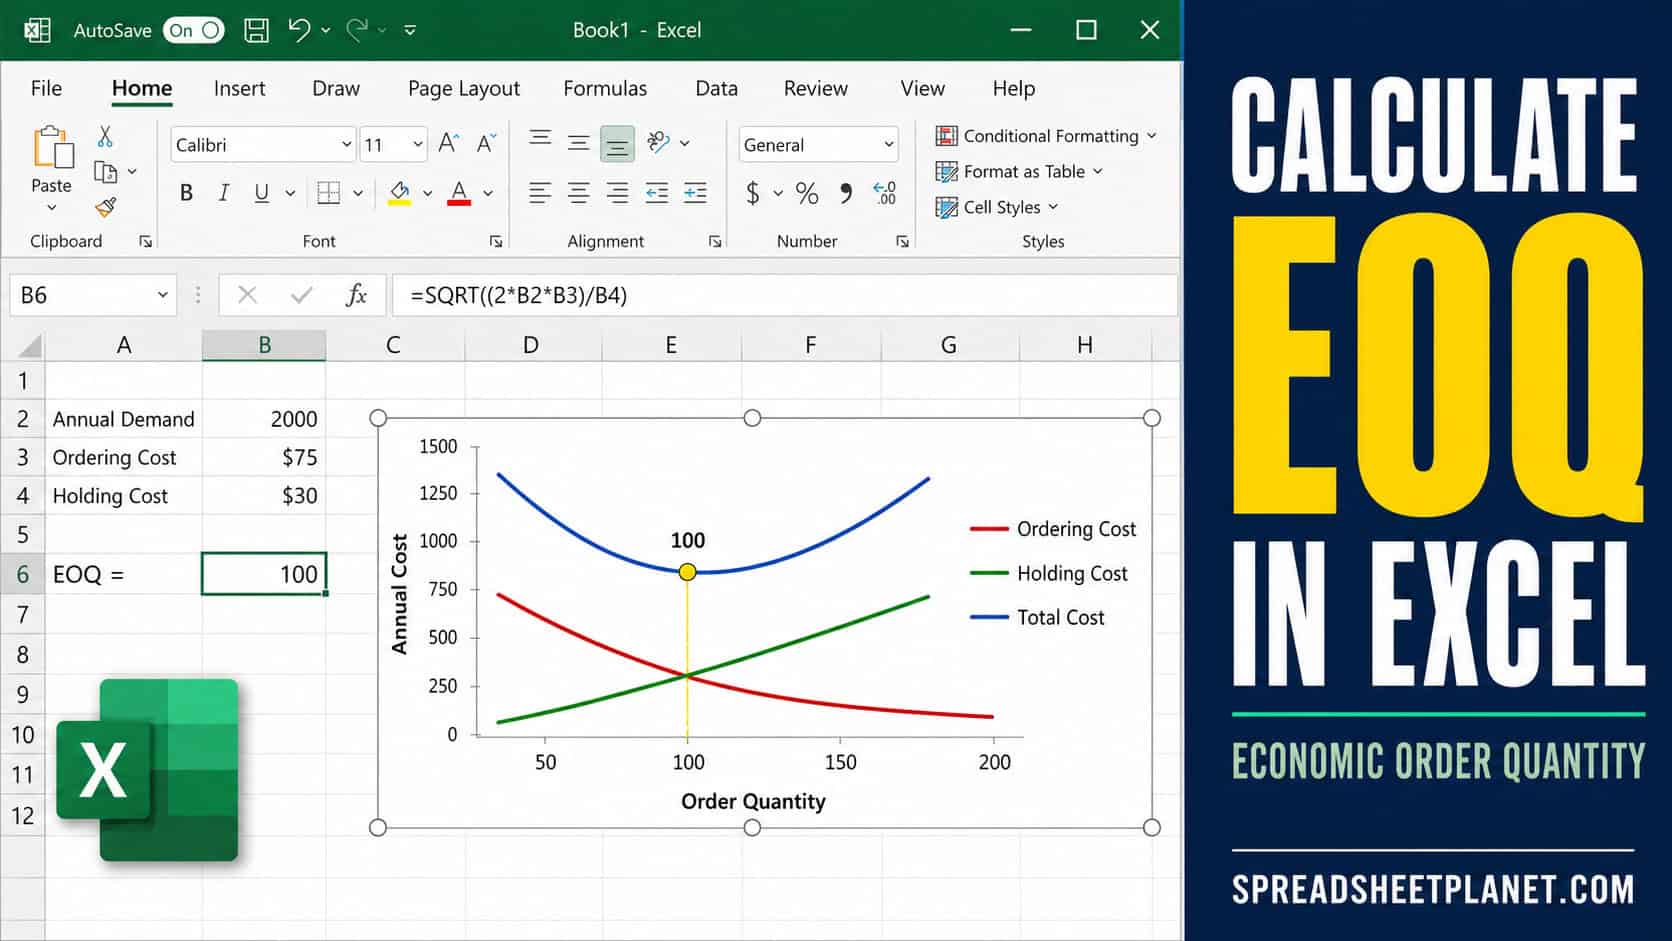Open Alignment group dialog launcher
Screen dimensions: 1672x941
(x=715, y=241)
